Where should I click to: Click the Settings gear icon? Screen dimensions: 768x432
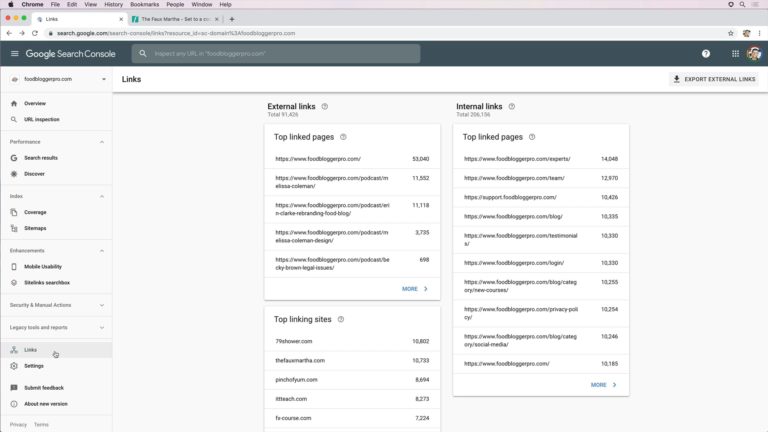coord(14,366)
